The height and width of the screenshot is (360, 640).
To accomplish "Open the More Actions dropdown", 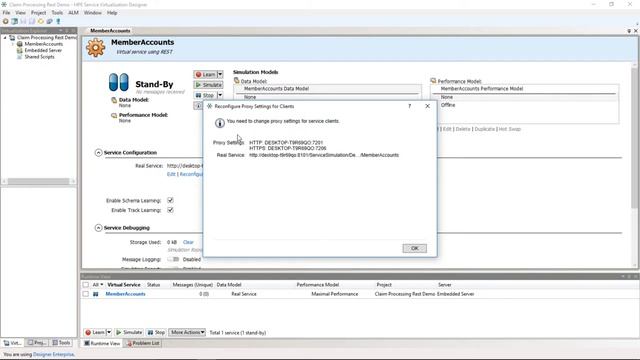I will (187, 333).
